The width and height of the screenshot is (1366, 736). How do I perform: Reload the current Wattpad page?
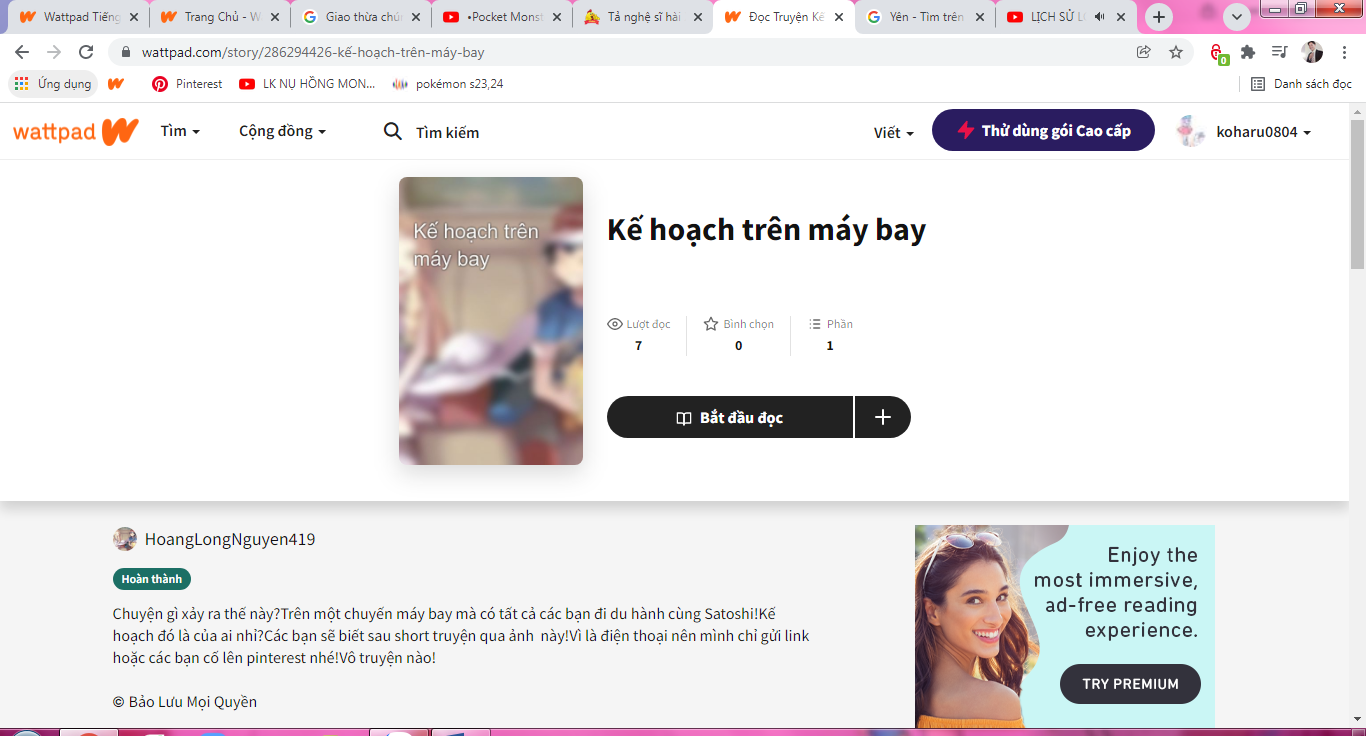pos(86,52)
